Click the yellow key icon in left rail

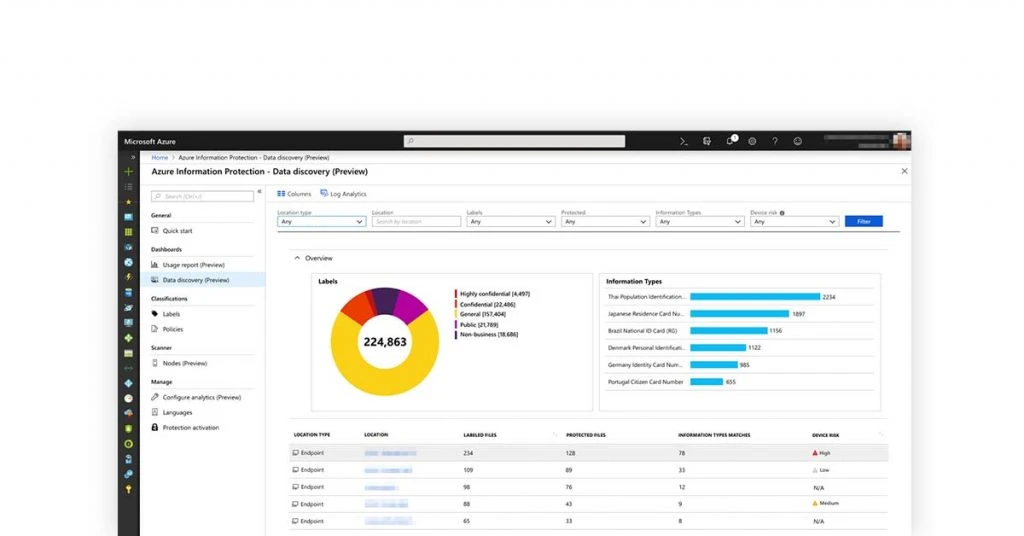(129, 489)
